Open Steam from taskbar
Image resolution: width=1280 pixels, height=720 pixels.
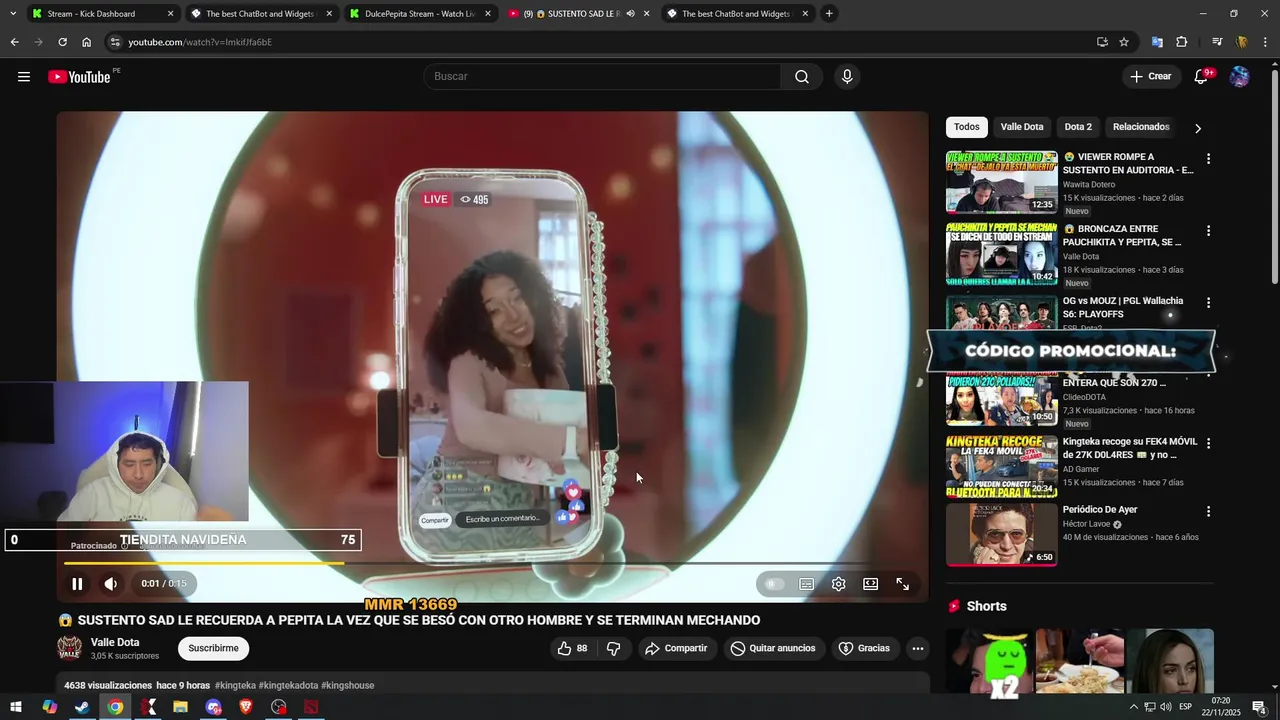[x=82, y=707]
